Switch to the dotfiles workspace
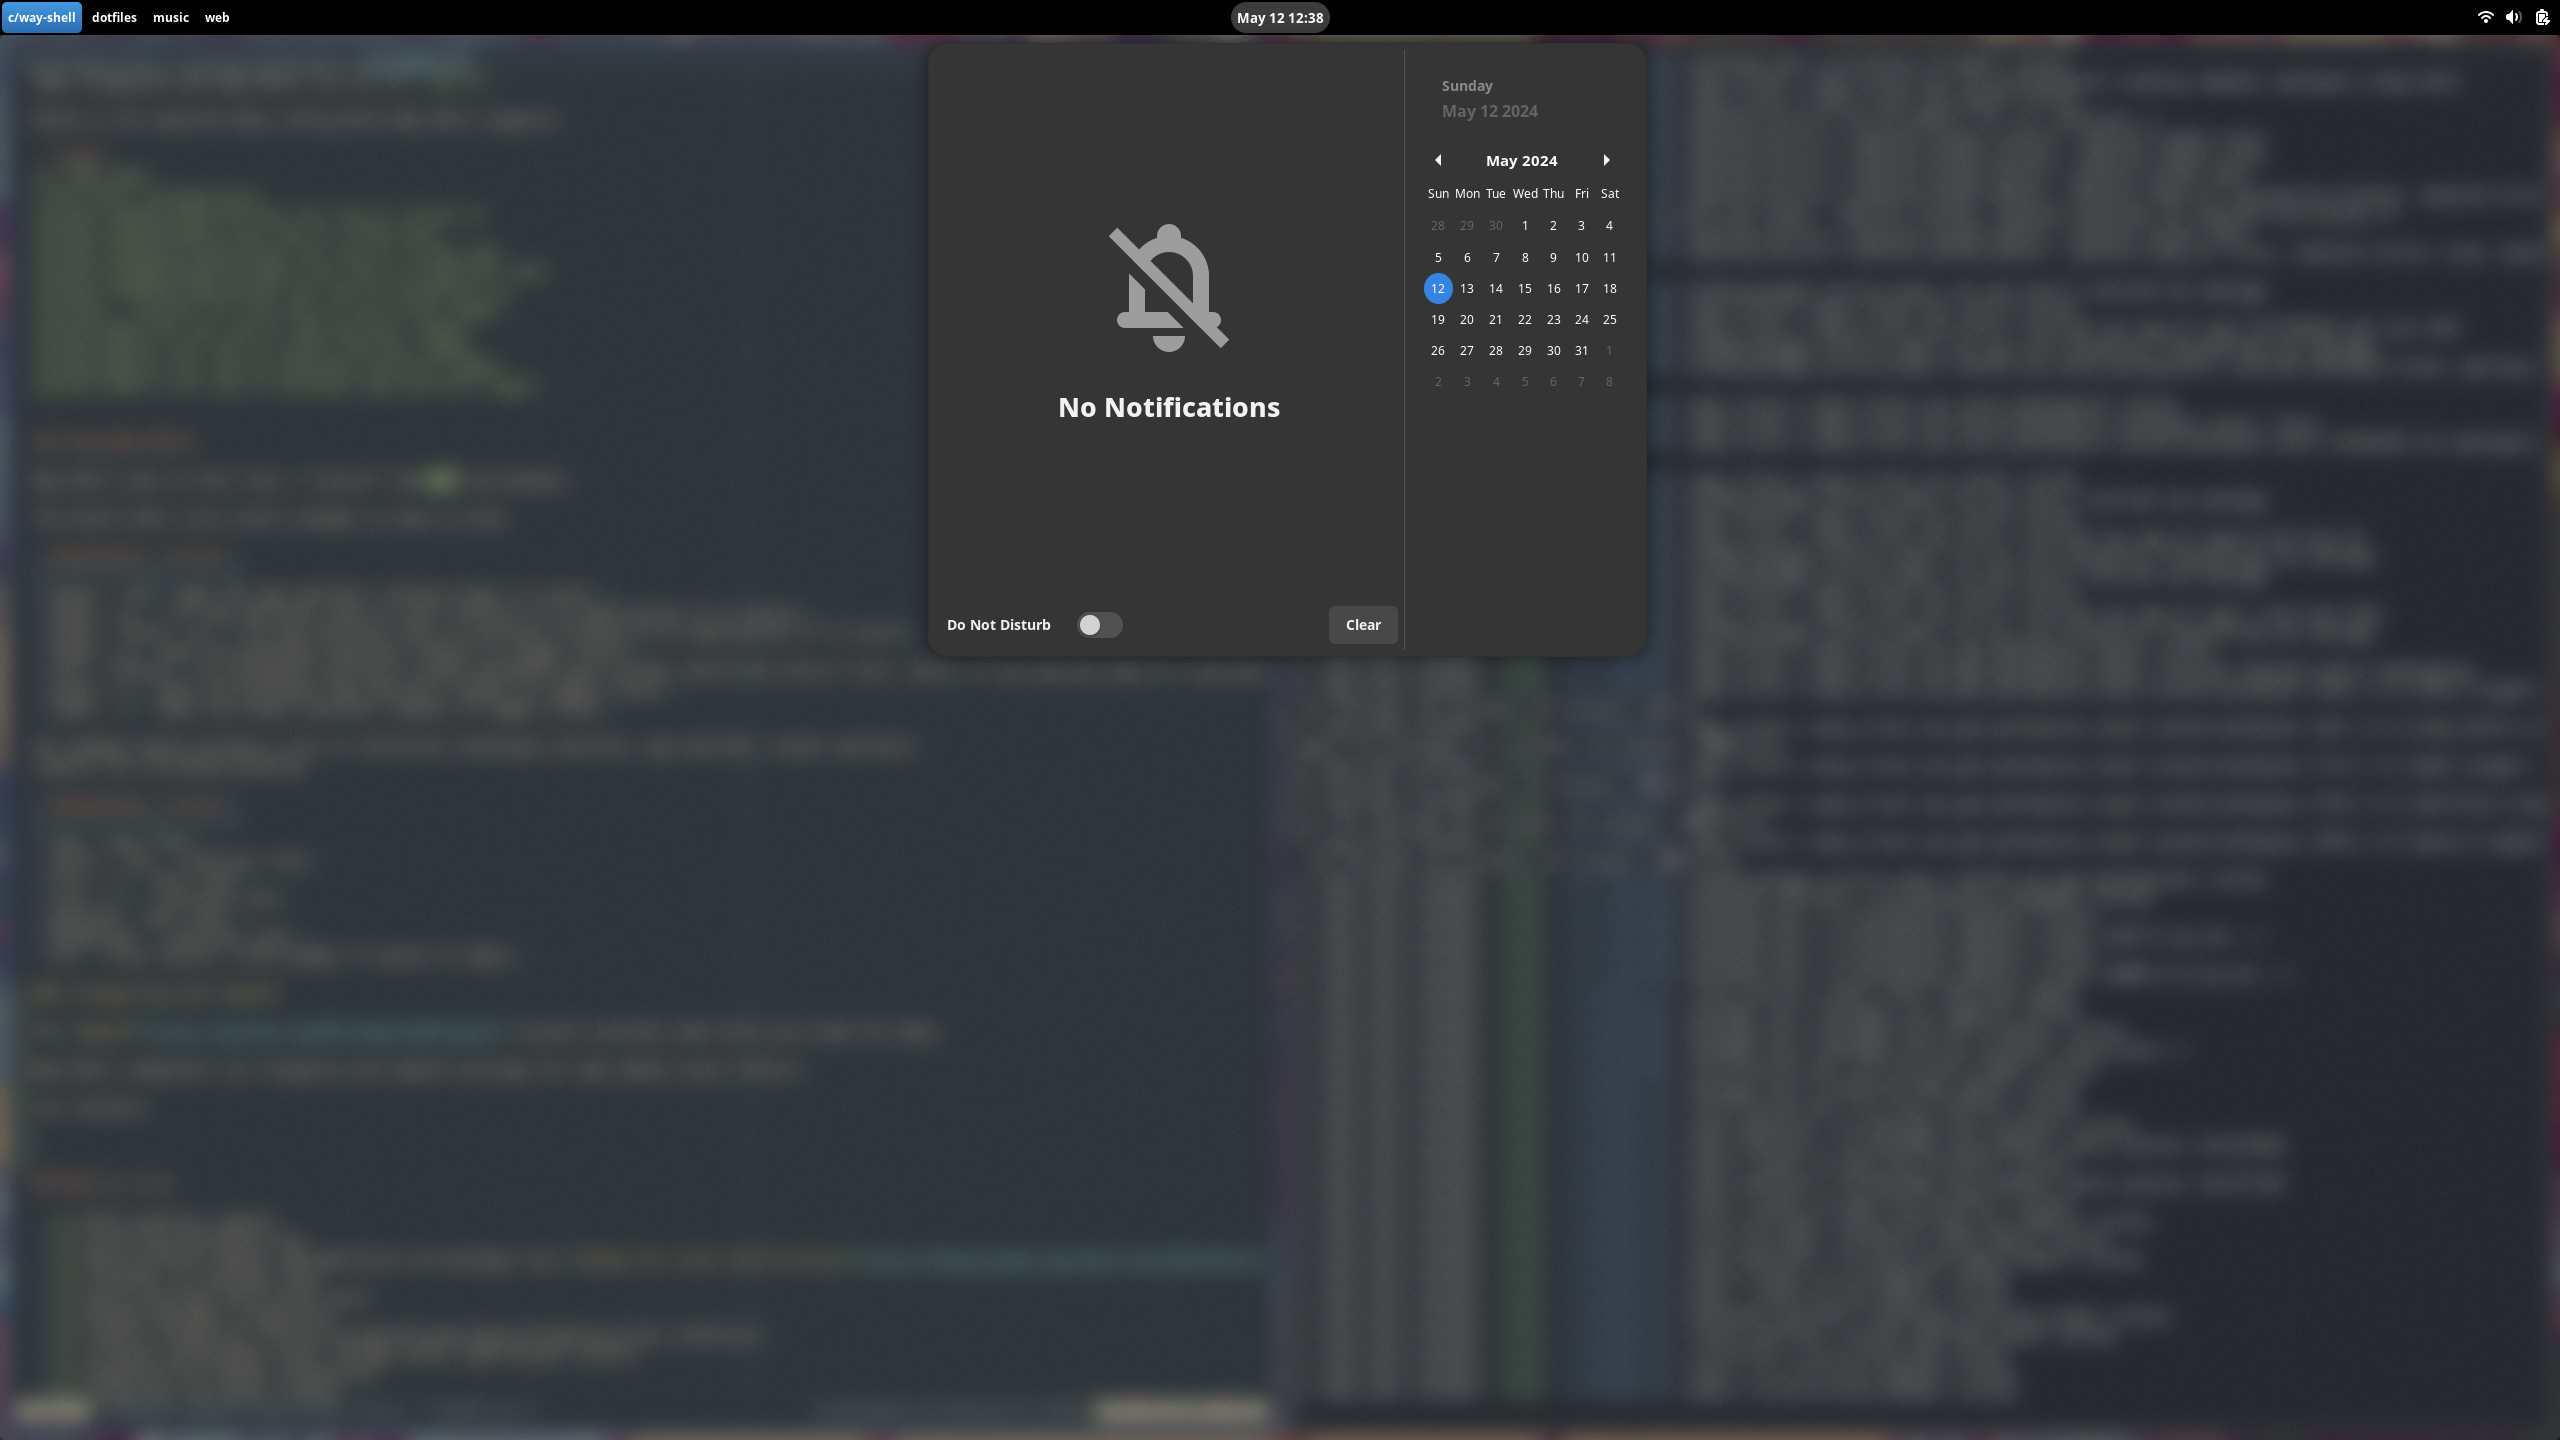 click(x=114, y=17)
